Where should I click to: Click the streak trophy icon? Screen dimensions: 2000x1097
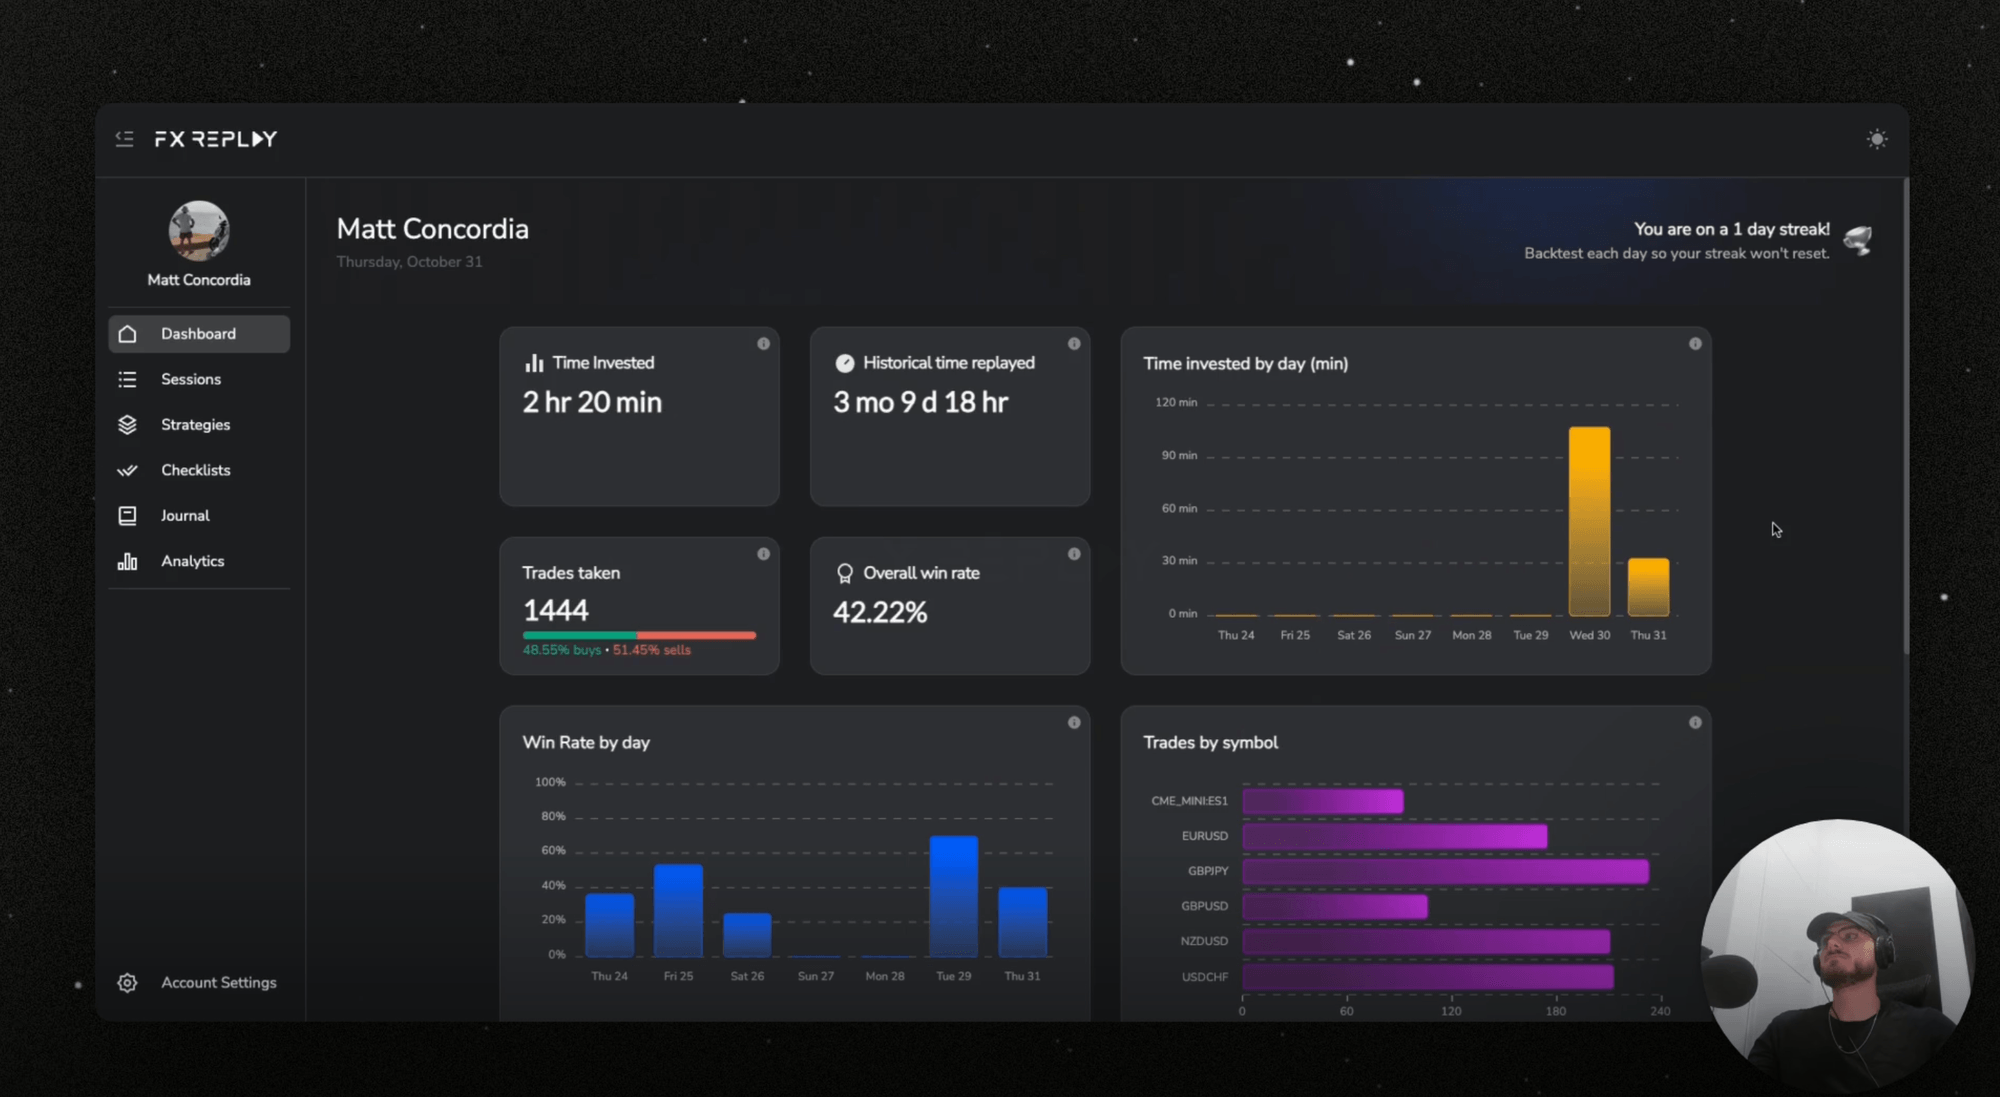[1858, 240]
